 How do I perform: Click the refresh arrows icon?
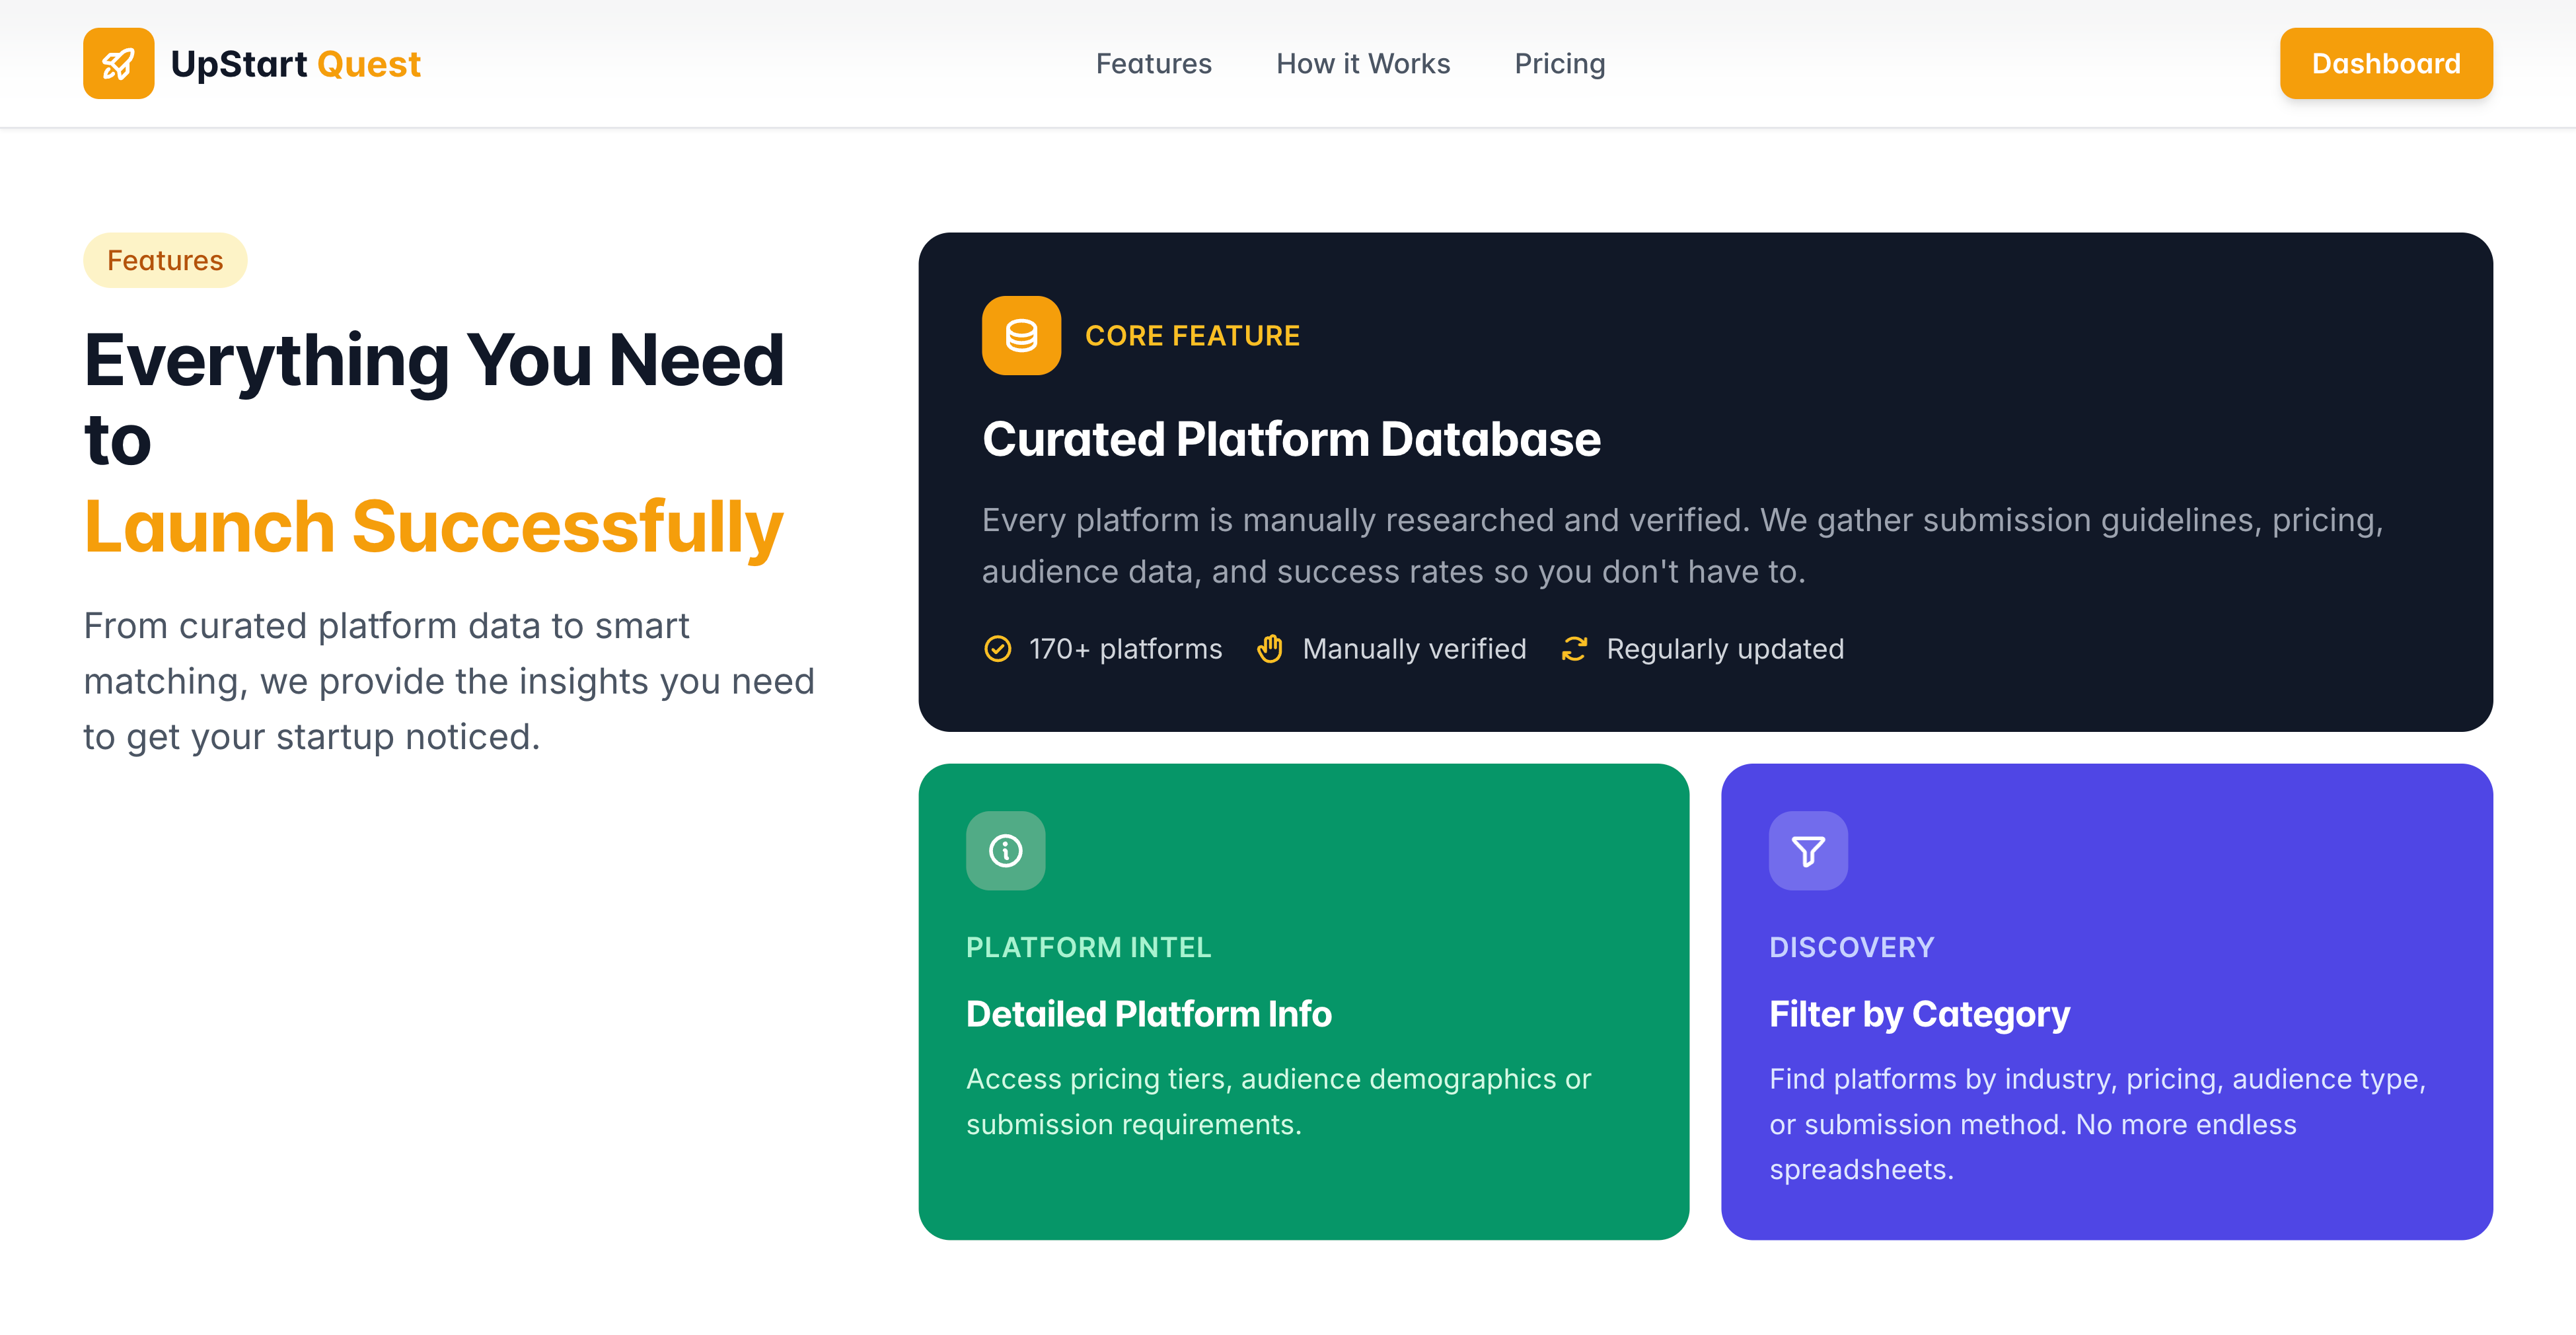tap(1574, 649)
